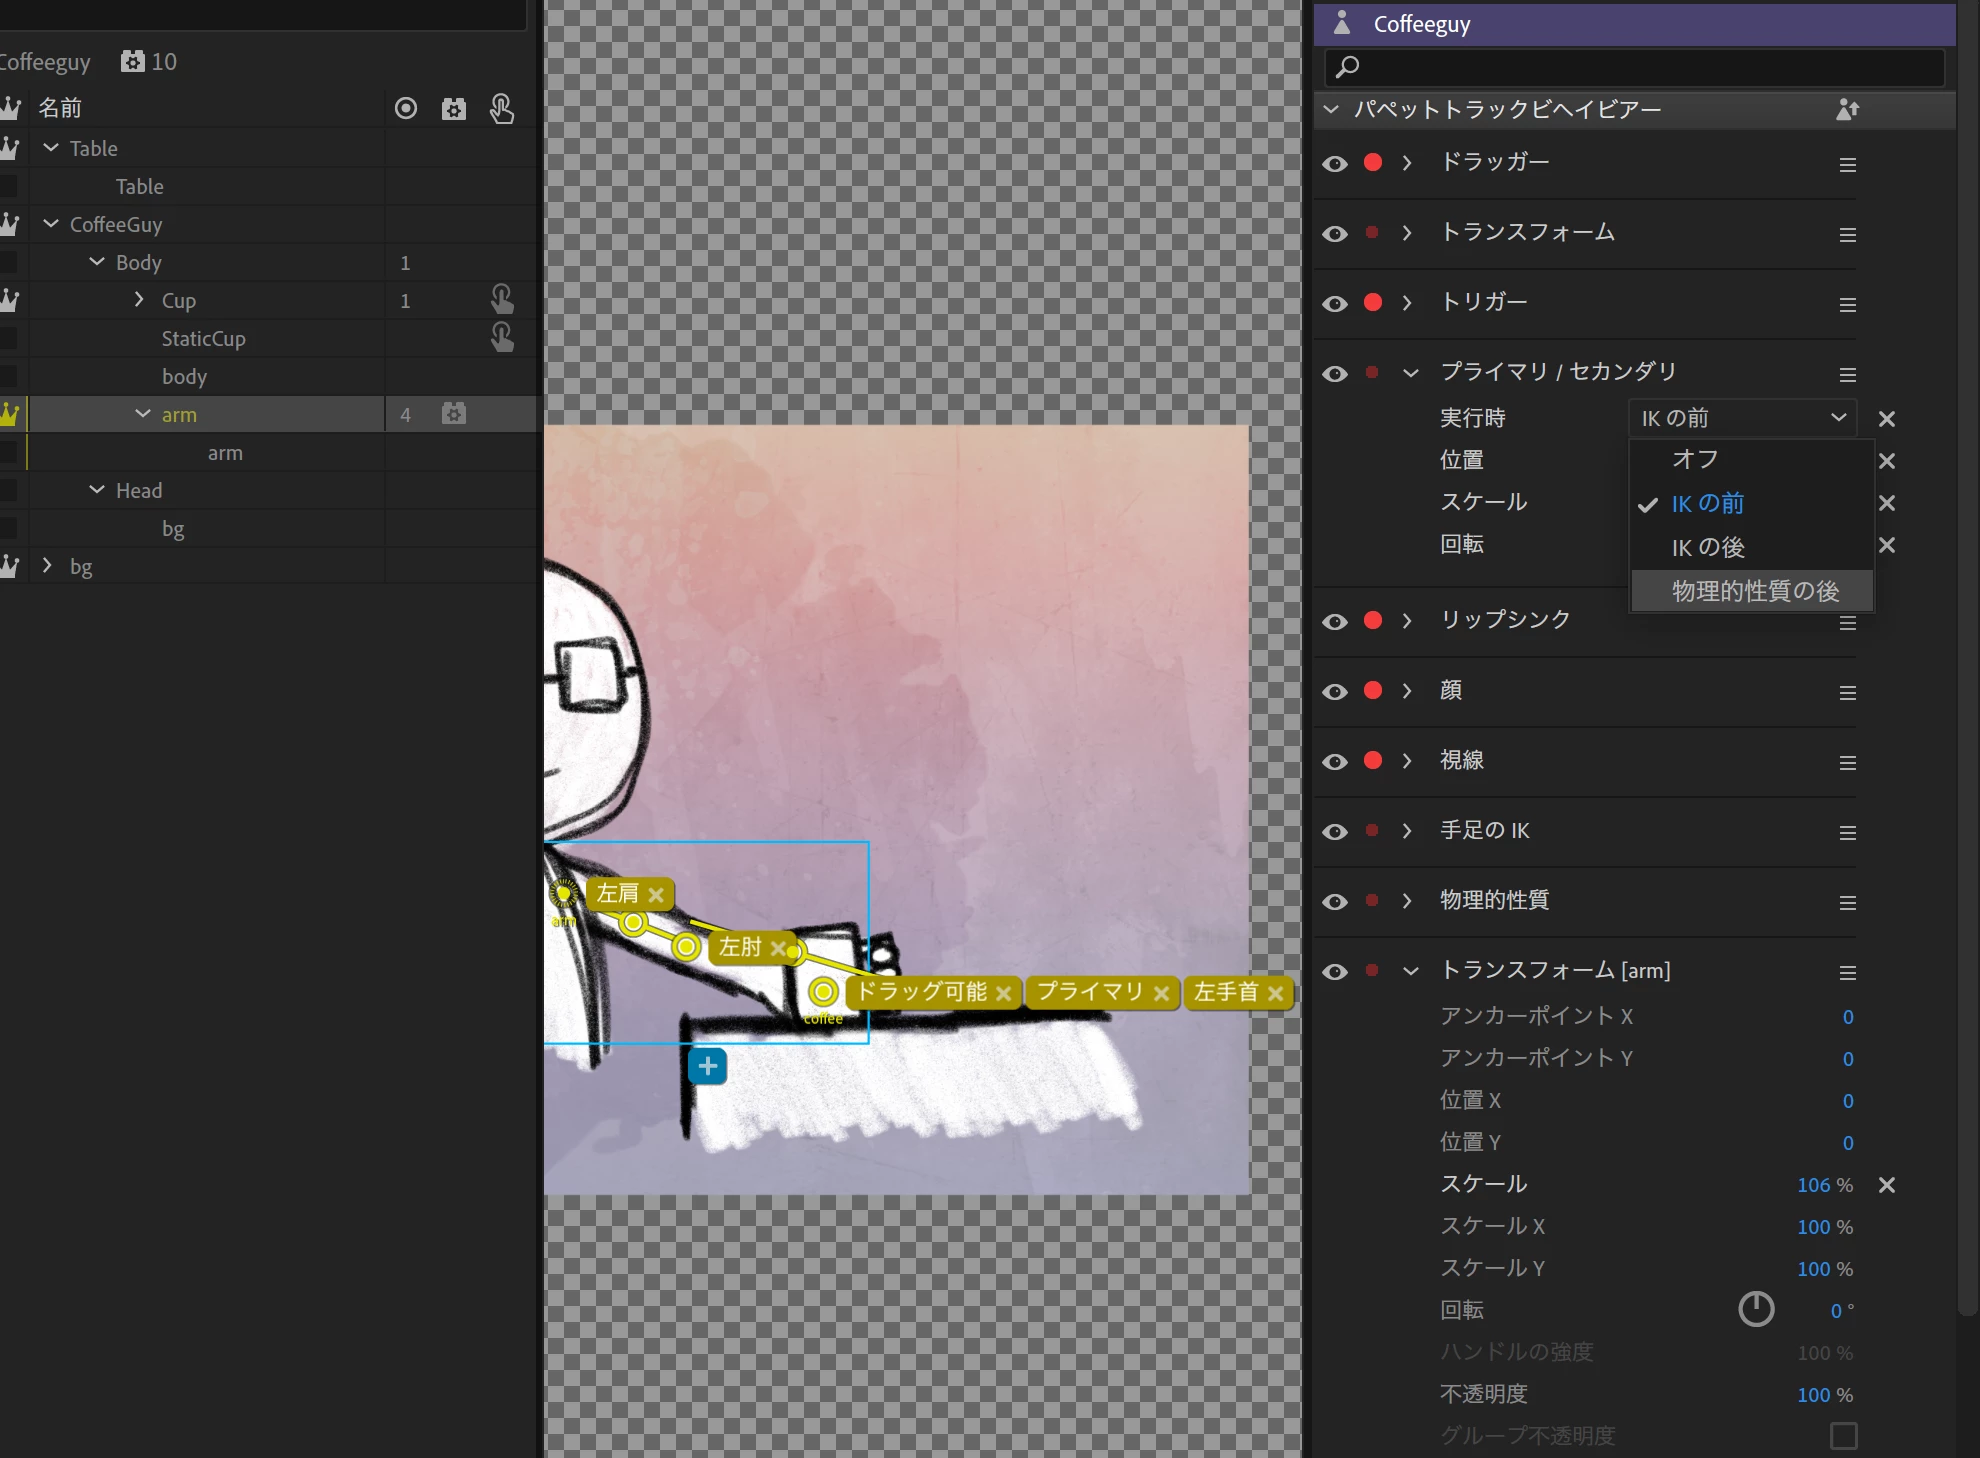Image resolution: width=1980 pixels, height=1458 pixels.
Task: Open the Dragger behavior hamburger menu
Action: click(1847, 164)
